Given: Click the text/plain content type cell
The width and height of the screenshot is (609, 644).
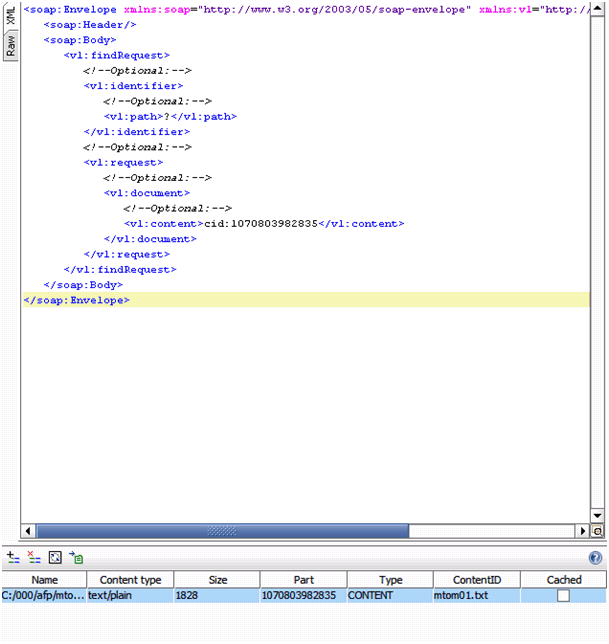Looking at the screenshot, I should 130,596.
